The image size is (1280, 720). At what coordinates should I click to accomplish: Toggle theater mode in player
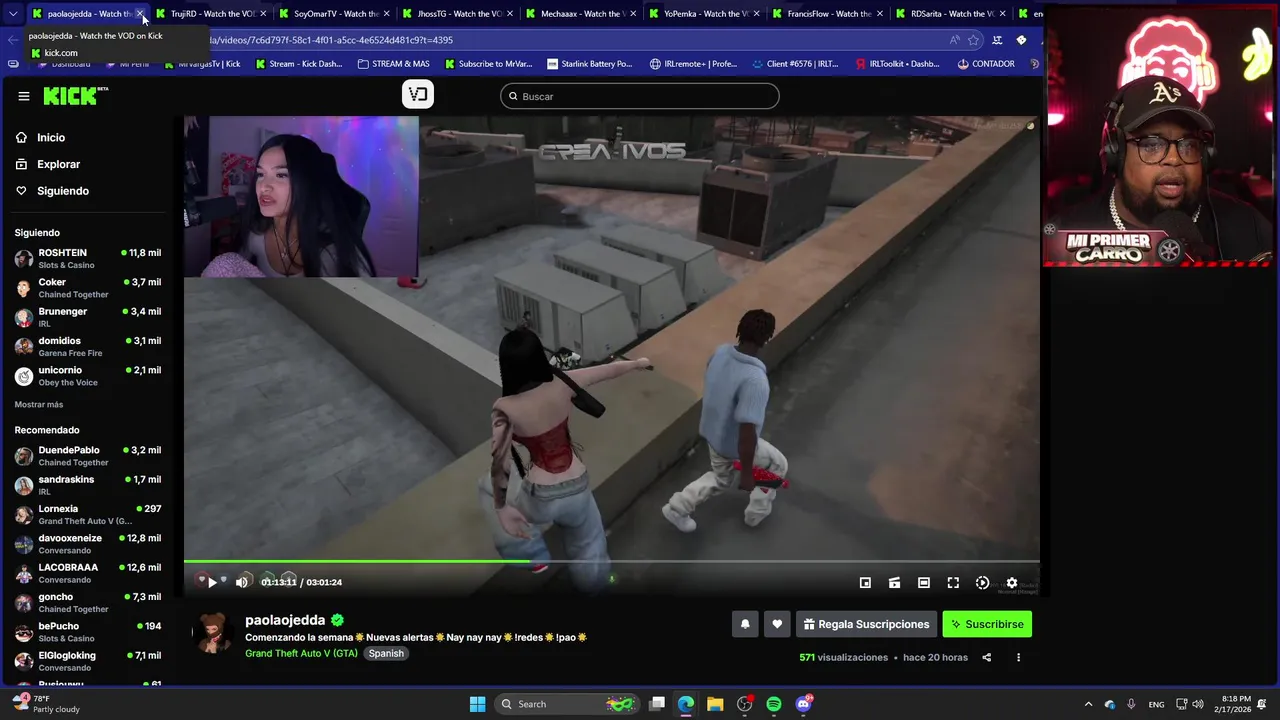[924, 583]
